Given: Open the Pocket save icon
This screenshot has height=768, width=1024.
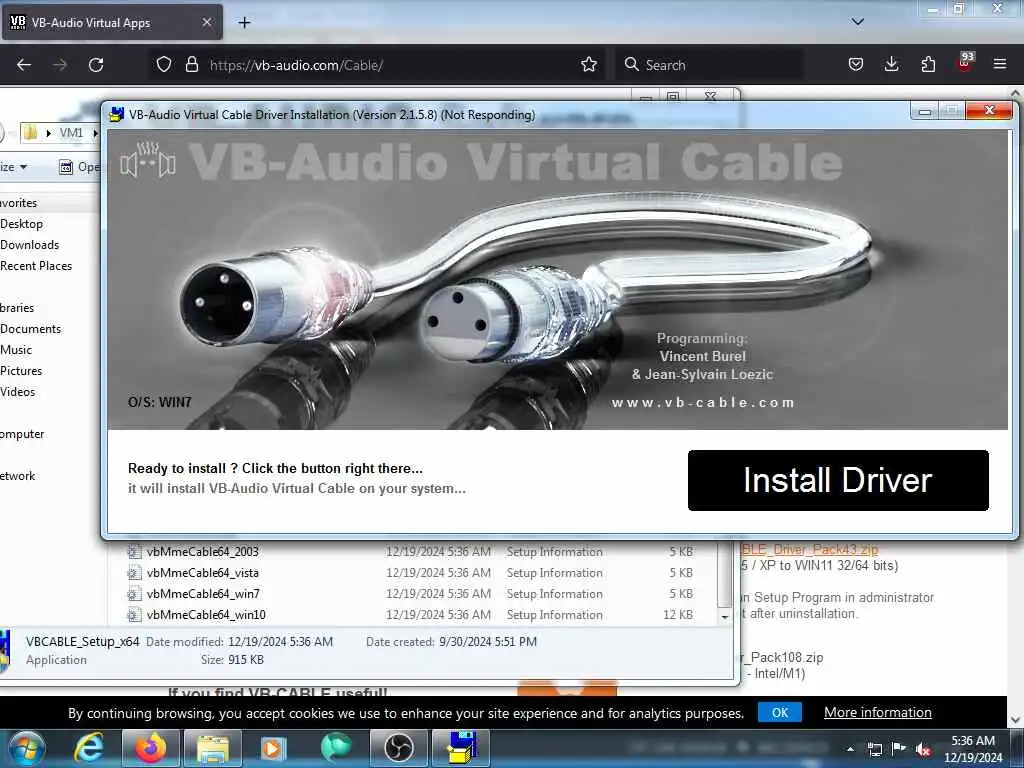Looking at the screenshot, I should (856, 65).
